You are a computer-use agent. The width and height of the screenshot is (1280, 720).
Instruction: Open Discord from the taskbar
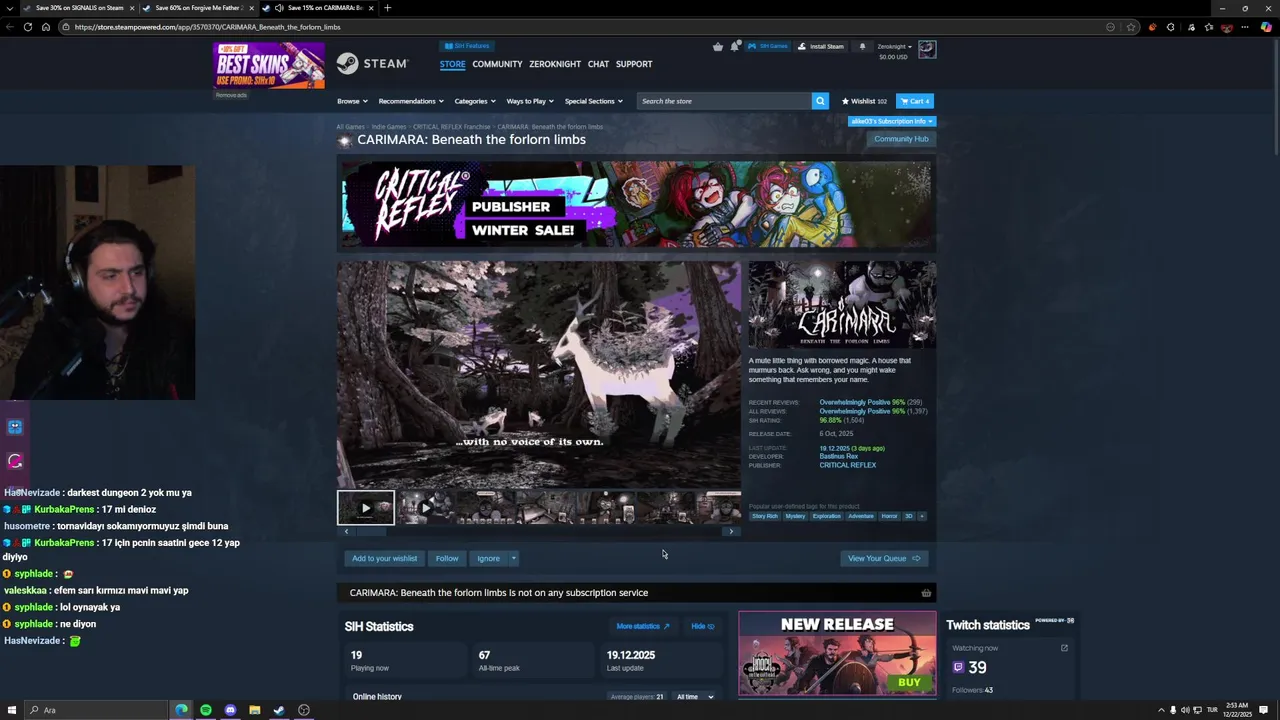230,710
